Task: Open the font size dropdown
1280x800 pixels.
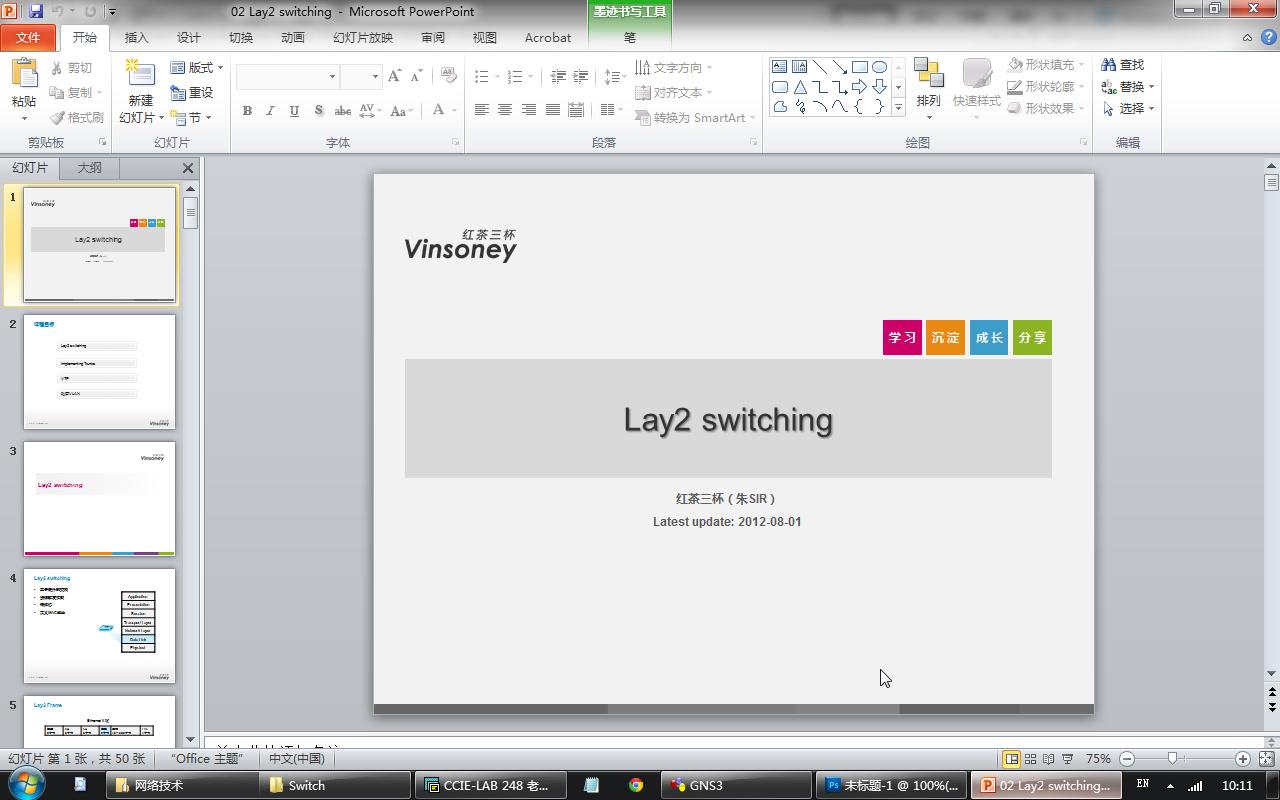Action: [x=375, y=77]
